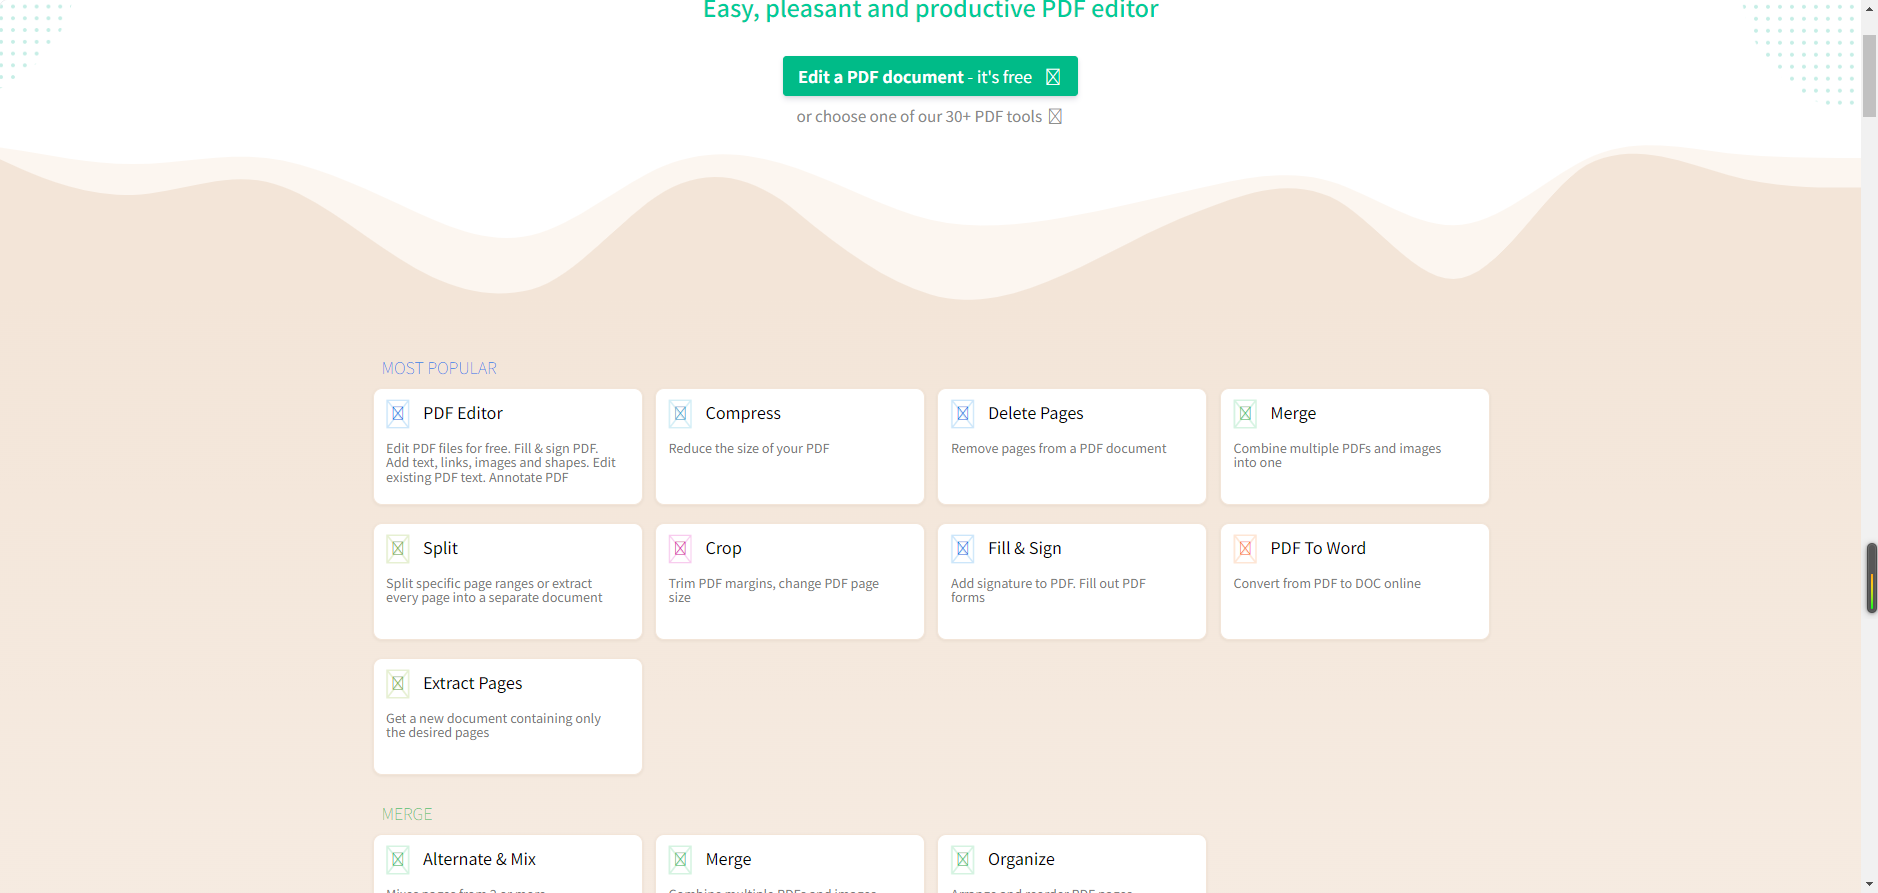Screen dimensions: 1878x893
Task: Click the PDF To Word icon
Action: click(1245, 549)
